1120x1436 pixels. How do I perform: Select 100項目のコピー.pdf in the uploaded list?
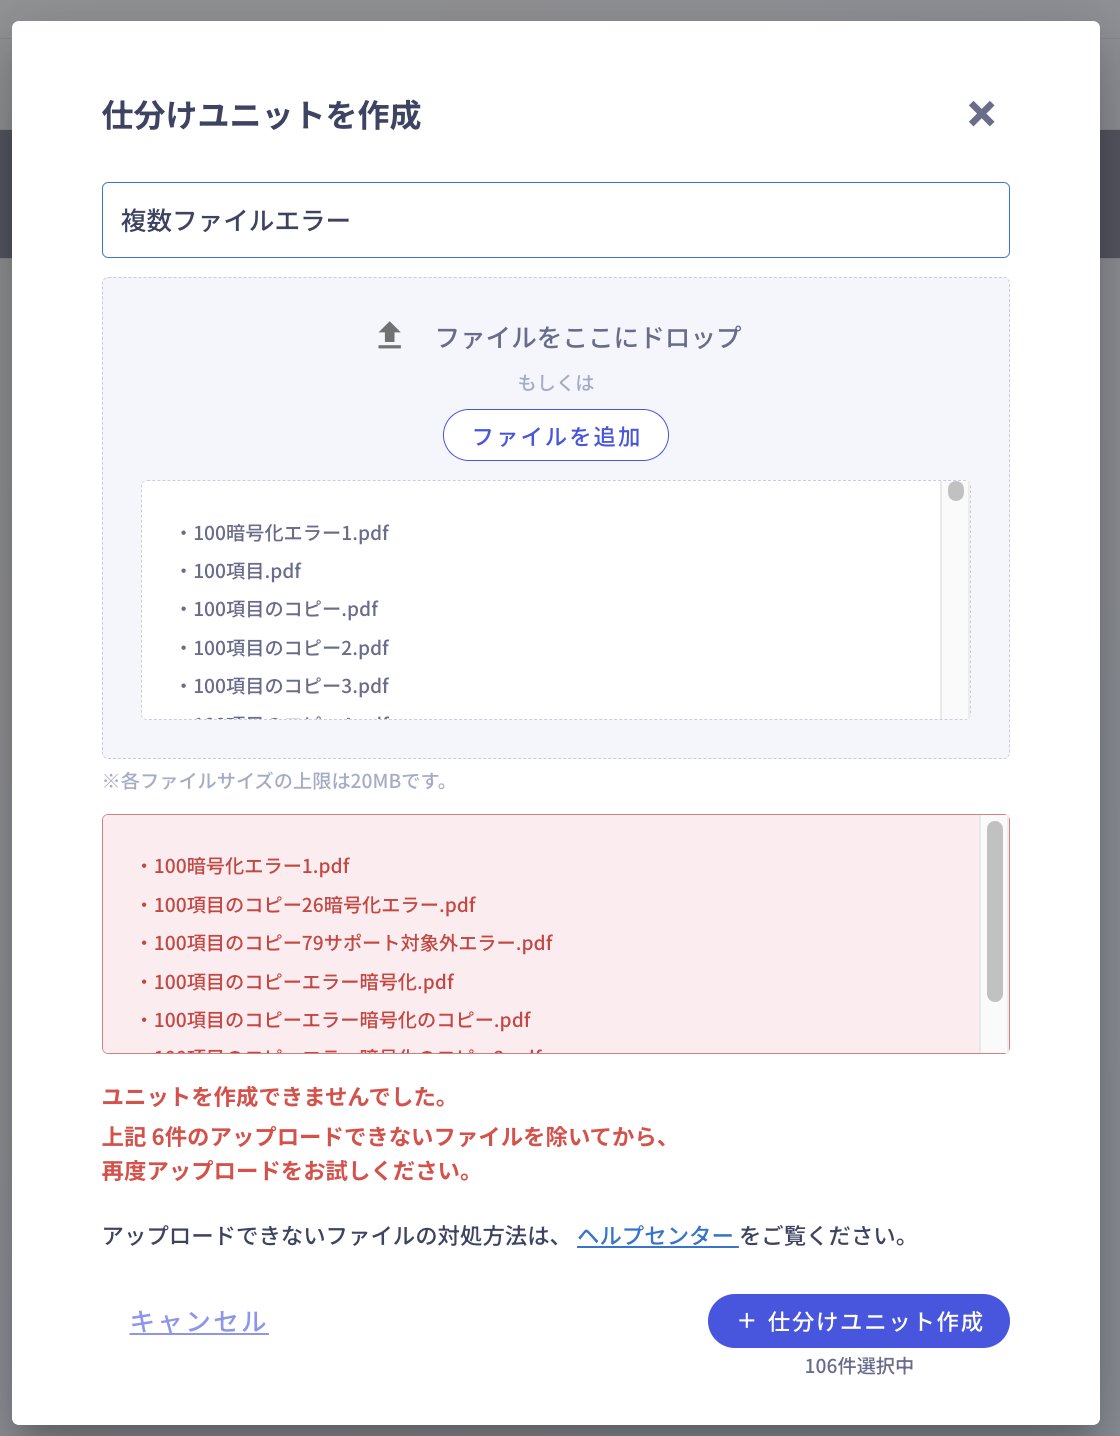click(x=285, y=609)
